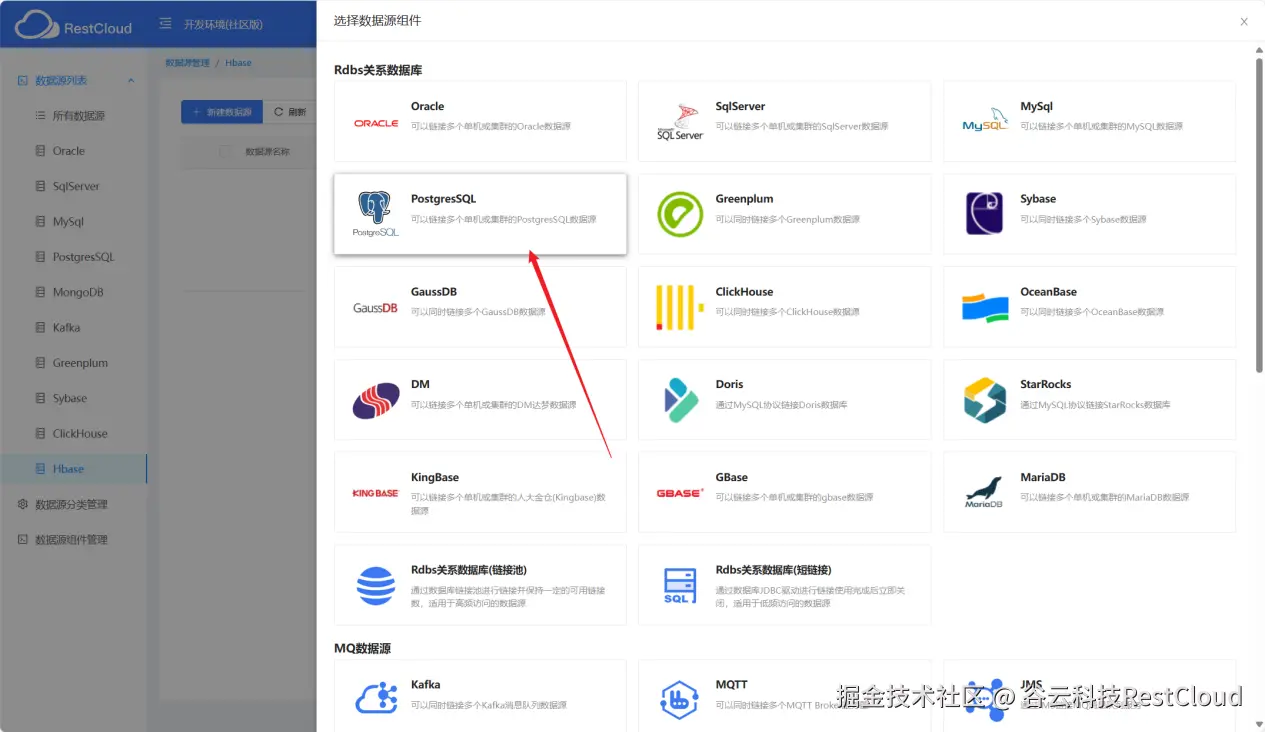
Task: Click the short-link SQL server icon
Action: [x=680, y=585]
